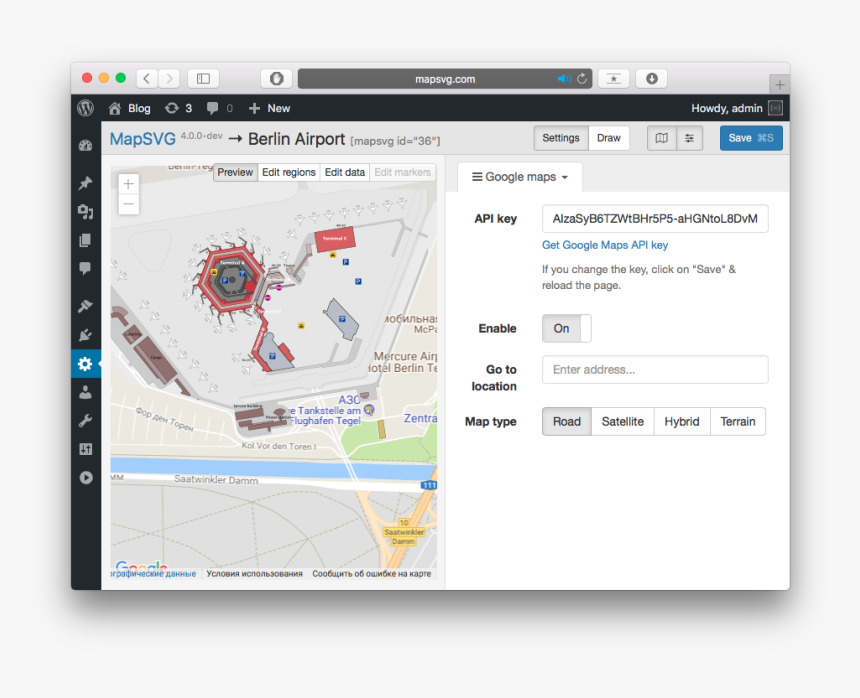Click the map view icon button
The height and width of the screenshot is (698, 860).
pos(661,138)
